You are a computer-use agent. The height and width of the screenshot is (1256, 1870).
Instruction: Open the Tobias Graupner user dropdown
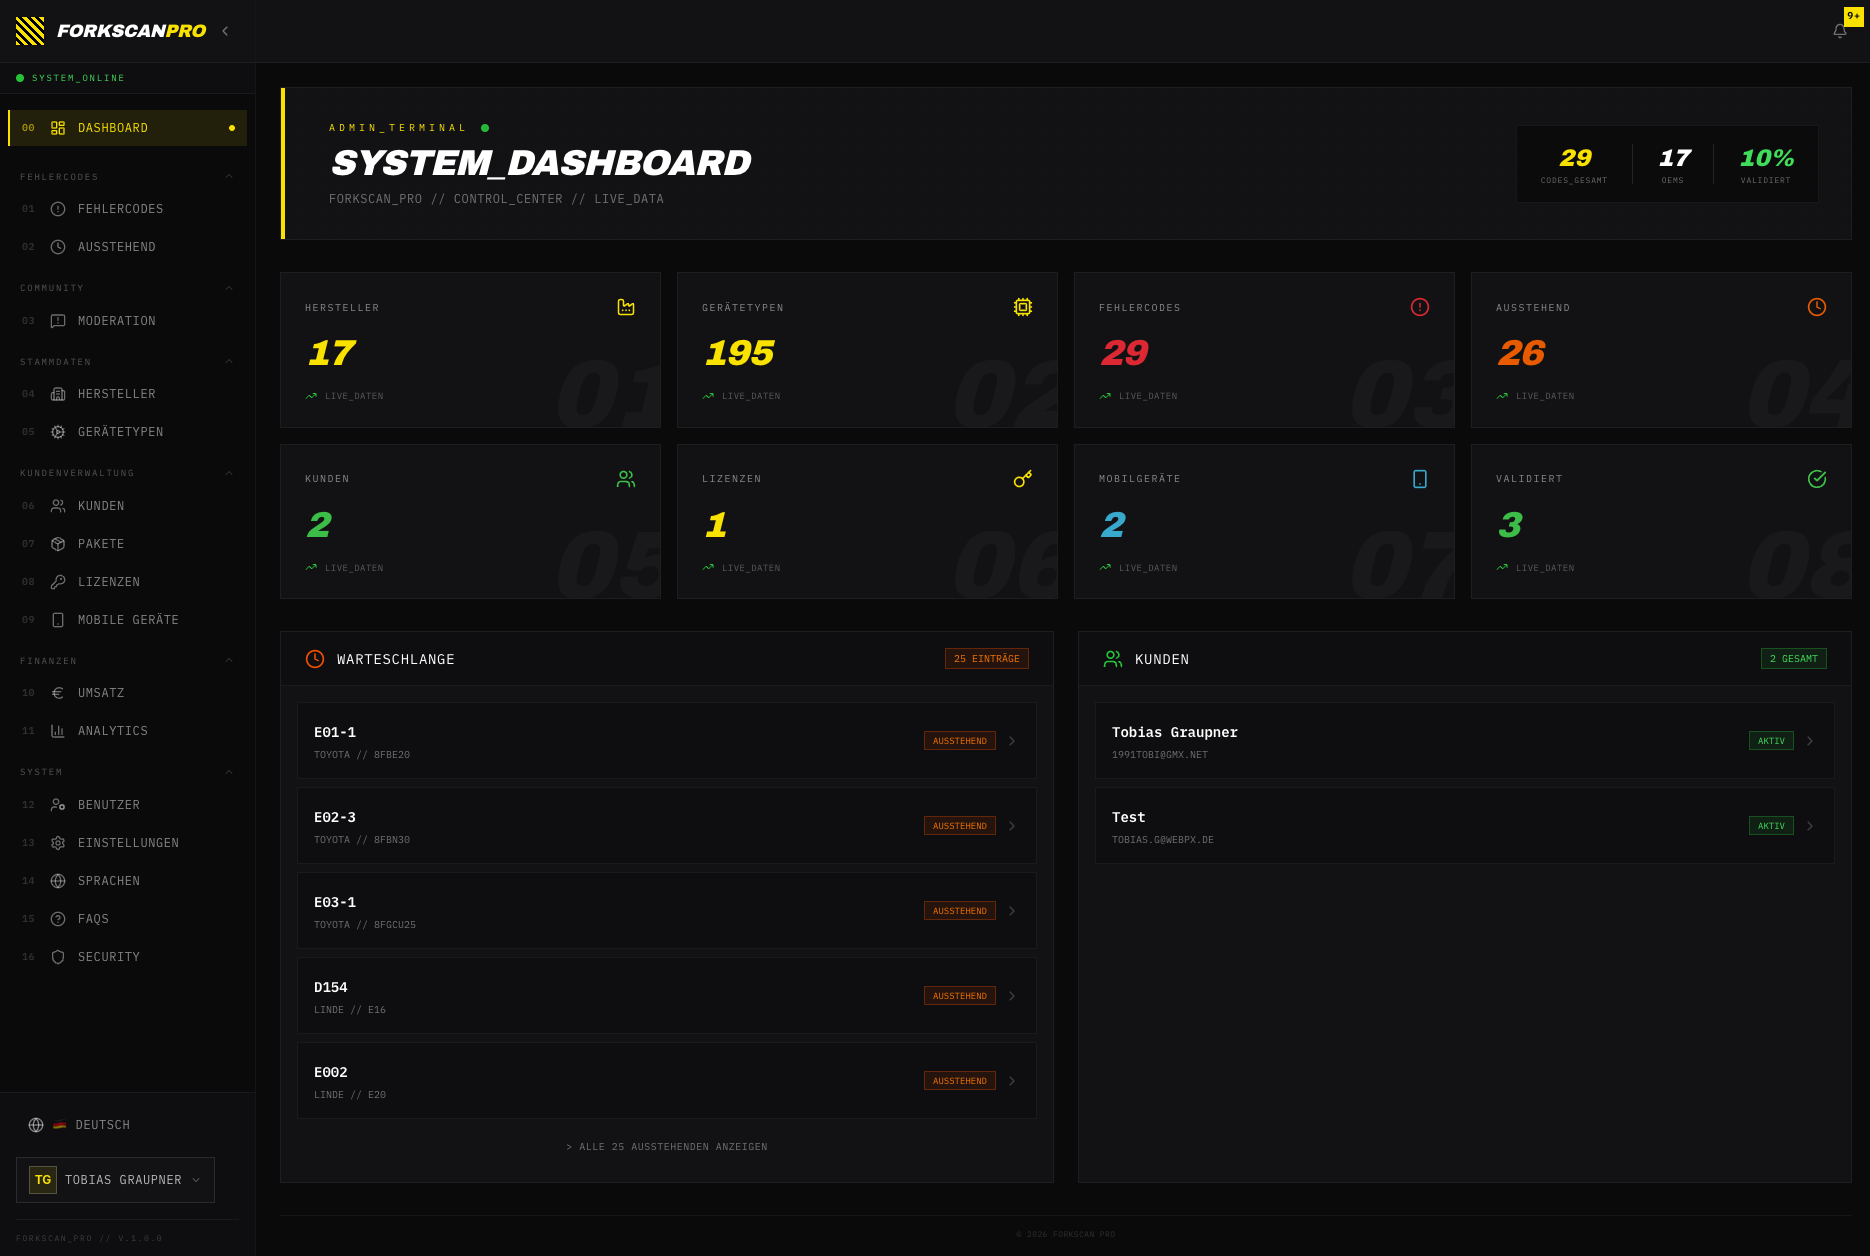[x=115, y=1180]
